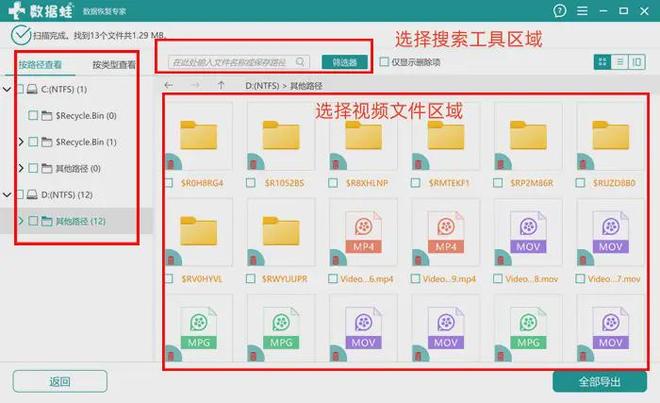Tick the checkbox beside $RMTEKF1
Screen dimensions: 660x403
click(415, 183)
